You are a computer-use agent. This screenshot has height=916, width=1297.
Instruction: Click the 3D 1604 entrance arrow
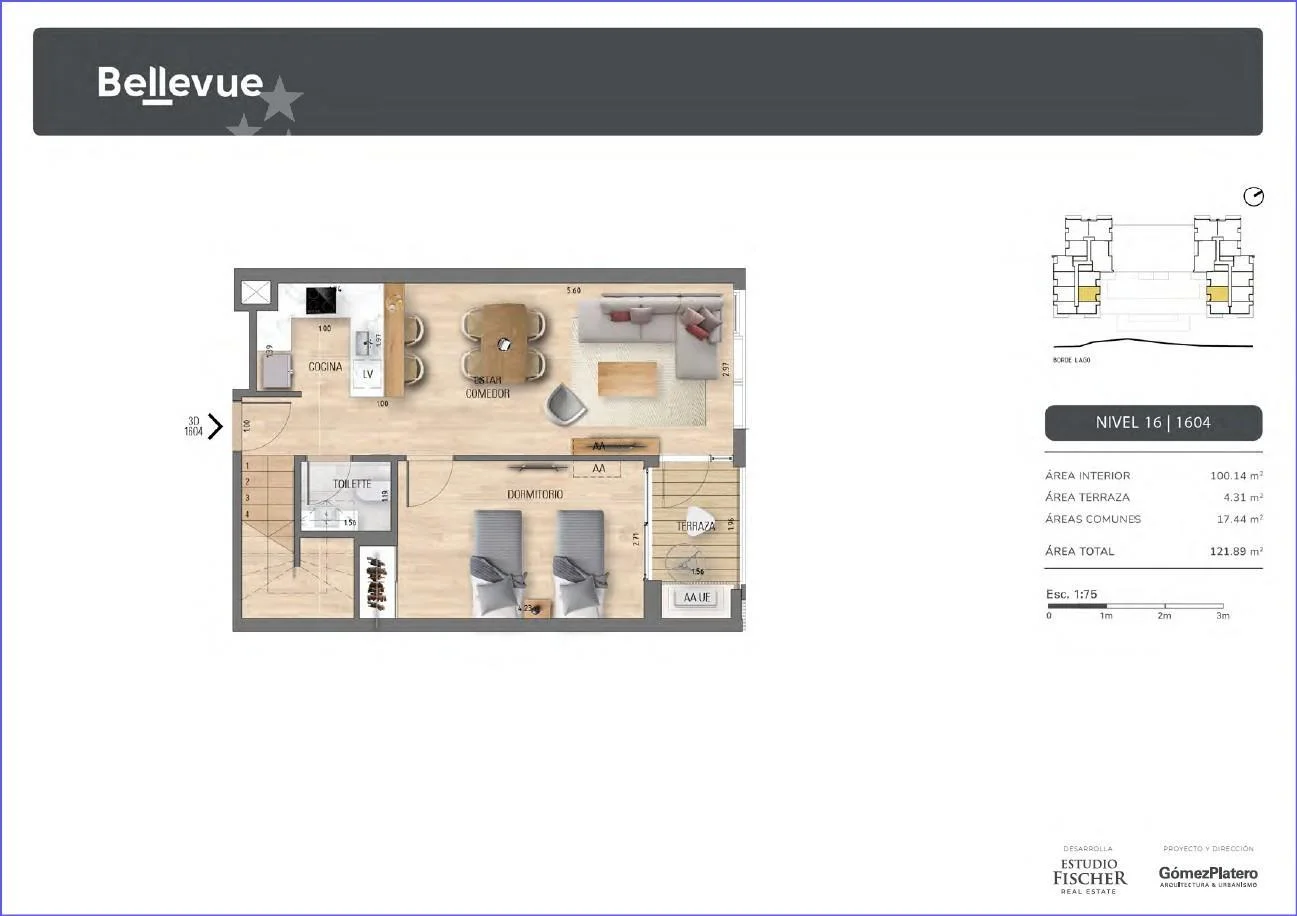click(214, 426)
